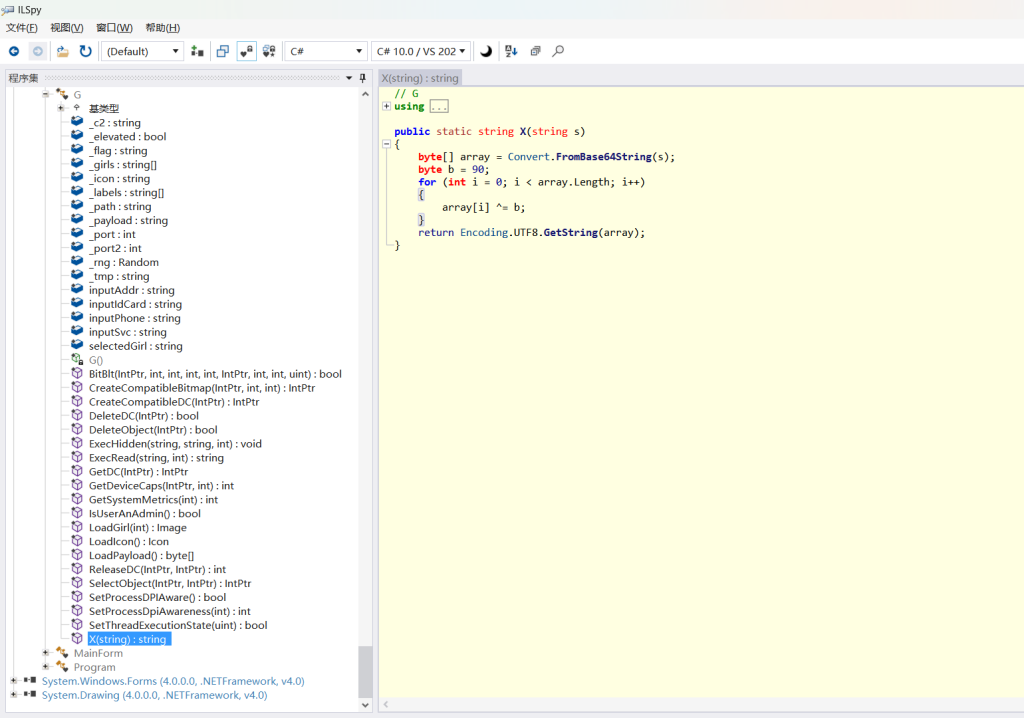Toggle show private and internal types icon
Screen dimensions: 1024x718
point(246,51)
